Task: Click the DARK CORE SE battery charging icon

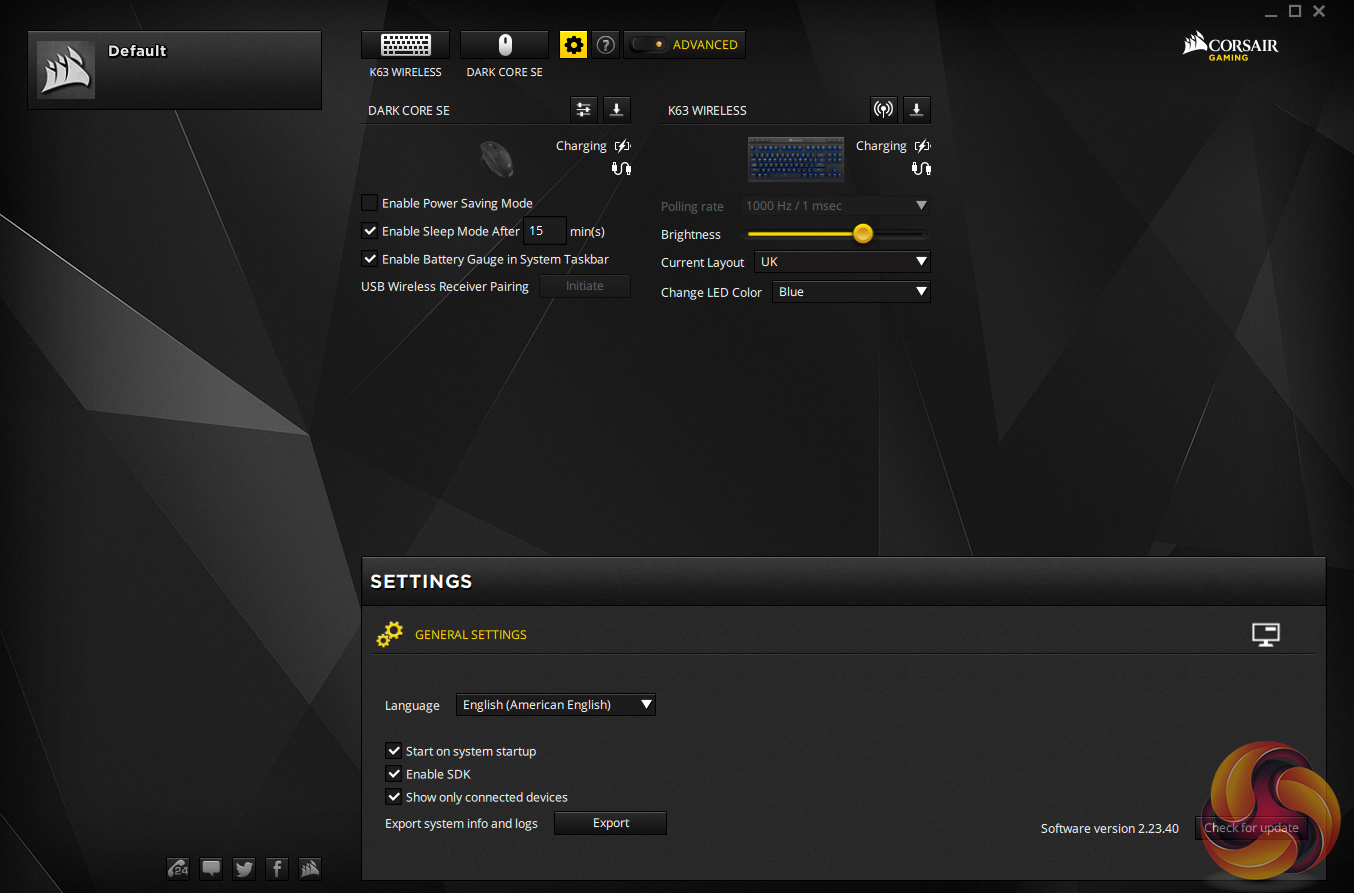Action: [622, 146]
